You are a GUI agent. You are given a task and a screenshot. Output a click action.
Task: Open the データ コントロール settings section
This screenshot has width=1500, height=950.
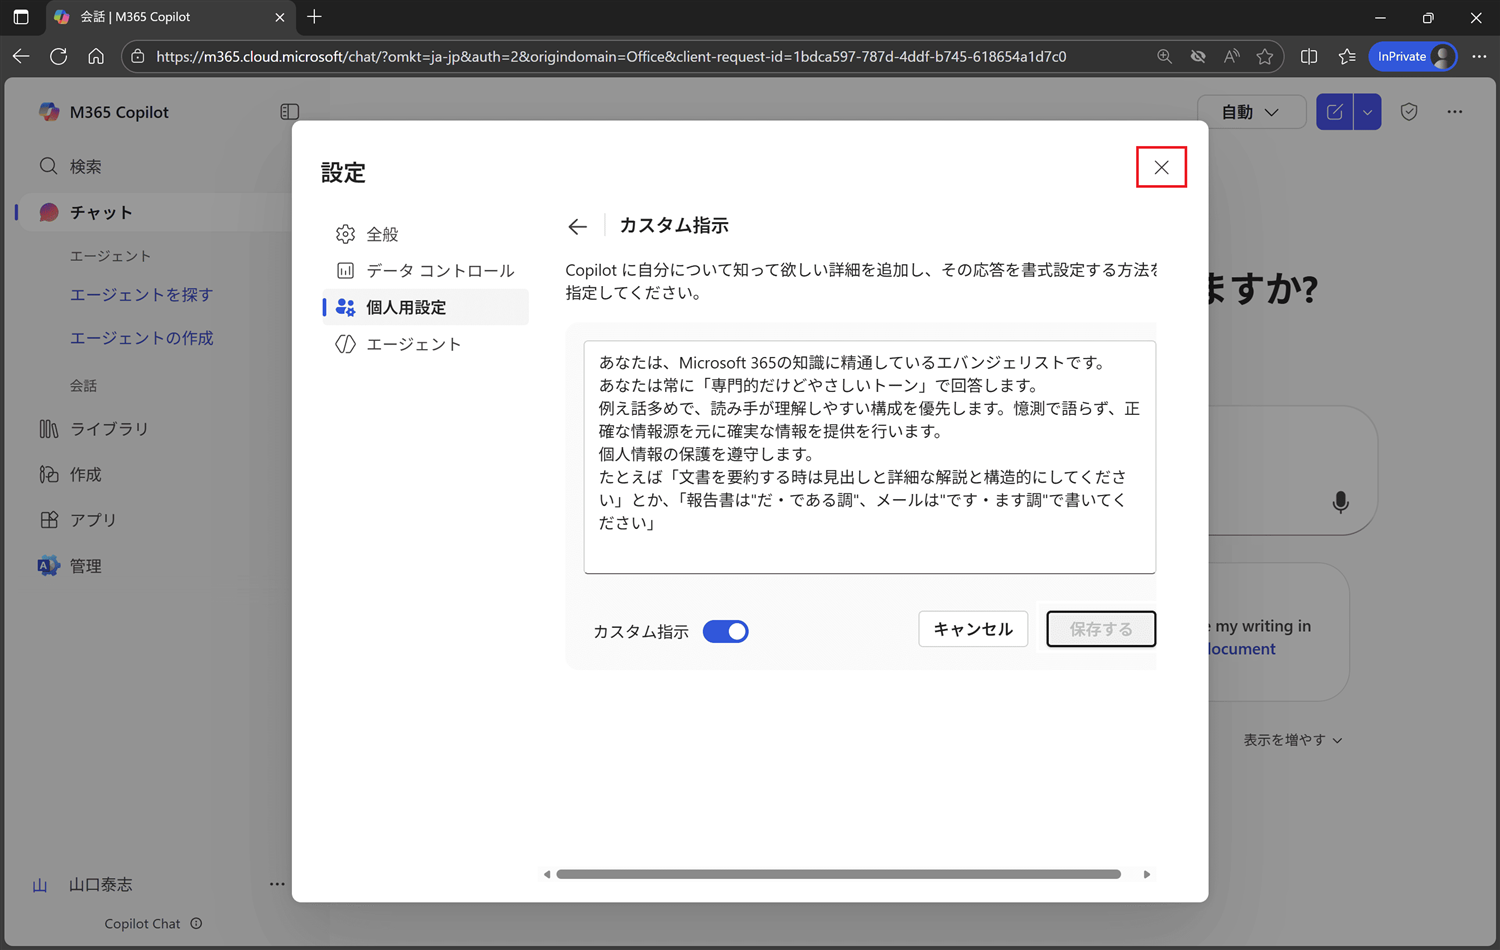tap(425, 271)
